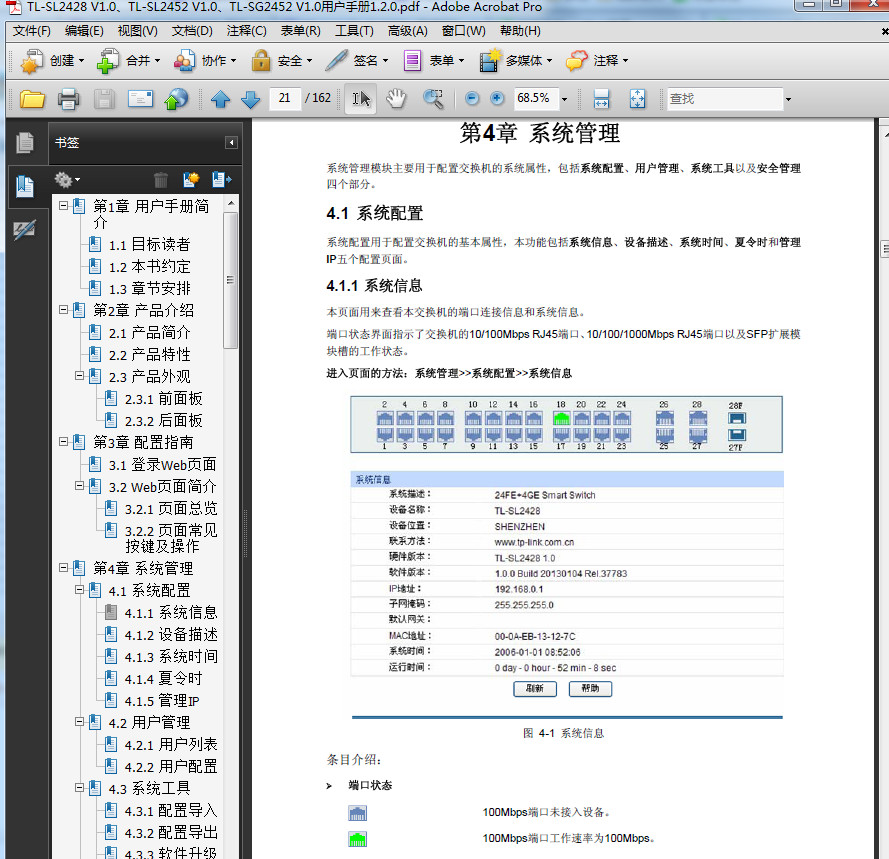Open the 注释 (Comment) toolbar menu
Viewport: 889px width, 859px height.
(x=597, y=60)
